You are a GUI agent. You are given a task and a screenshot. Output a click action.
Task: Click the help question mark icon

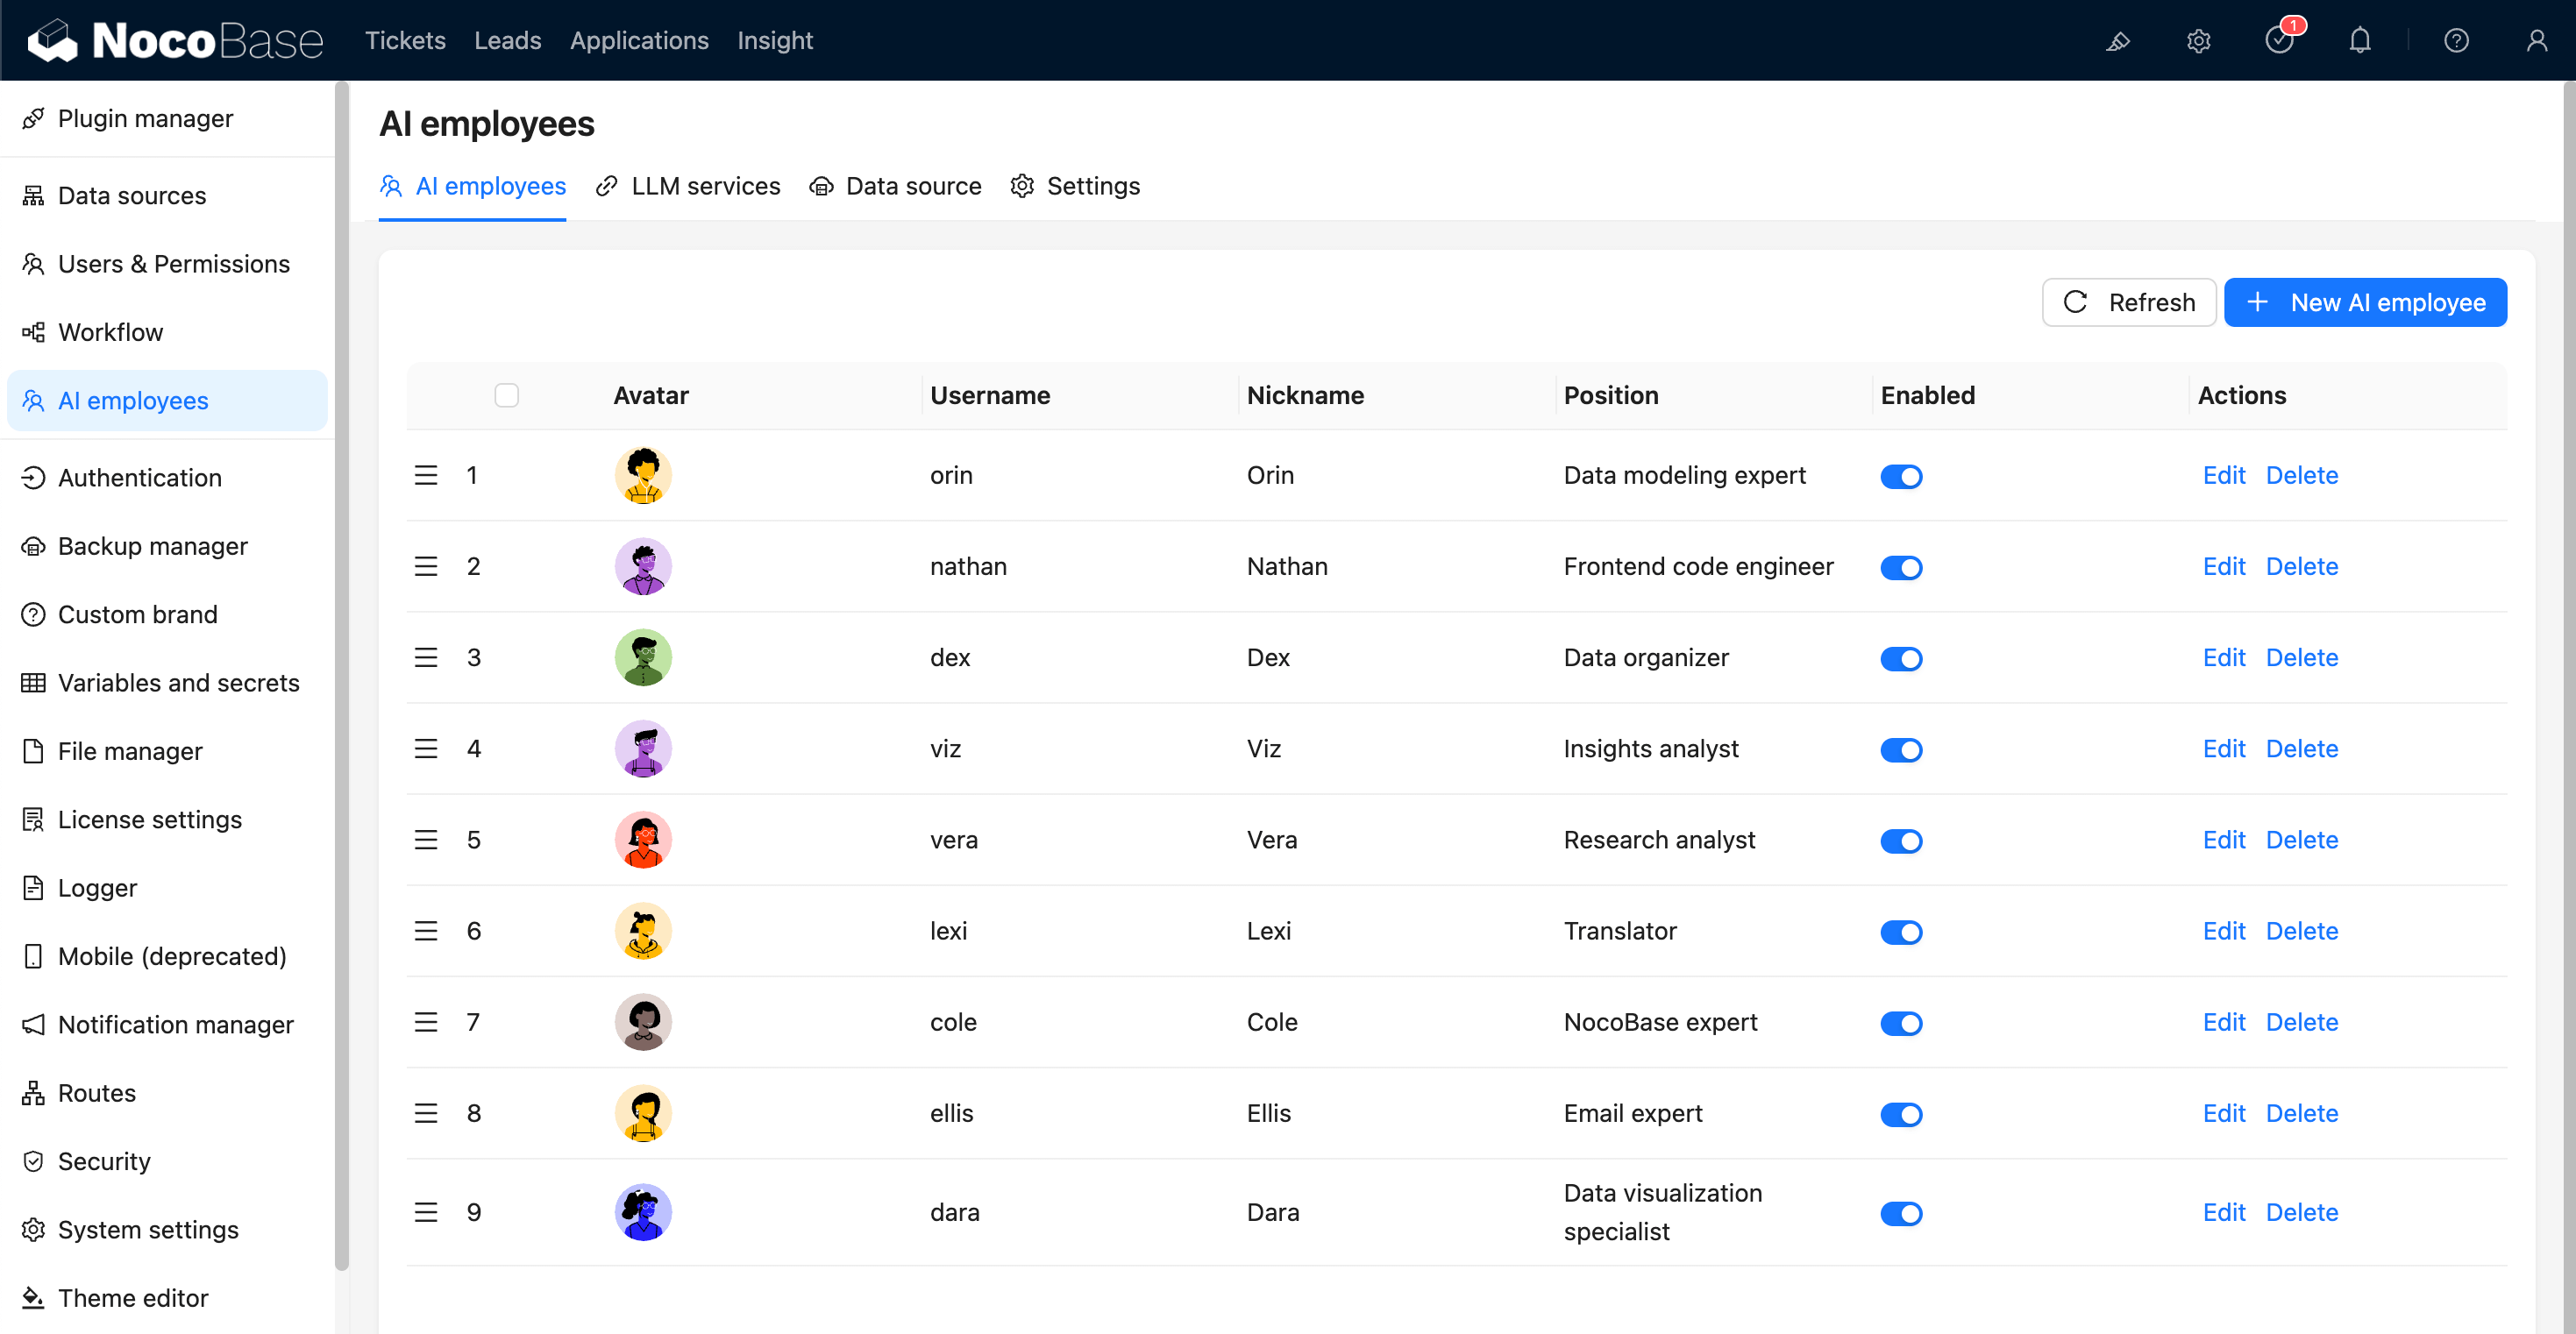pos(2456,41)
